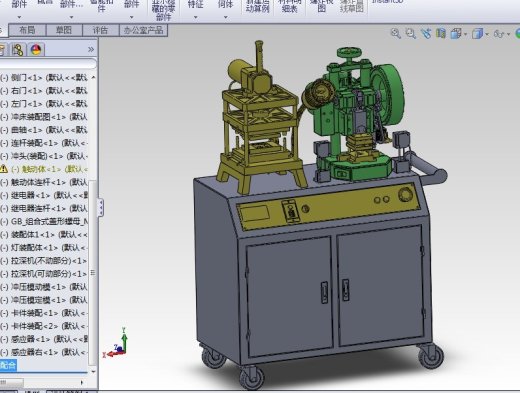
Task: Click the 新建运动算例 ribbon button
Action: pyautogui.click(x=257, y=6)
